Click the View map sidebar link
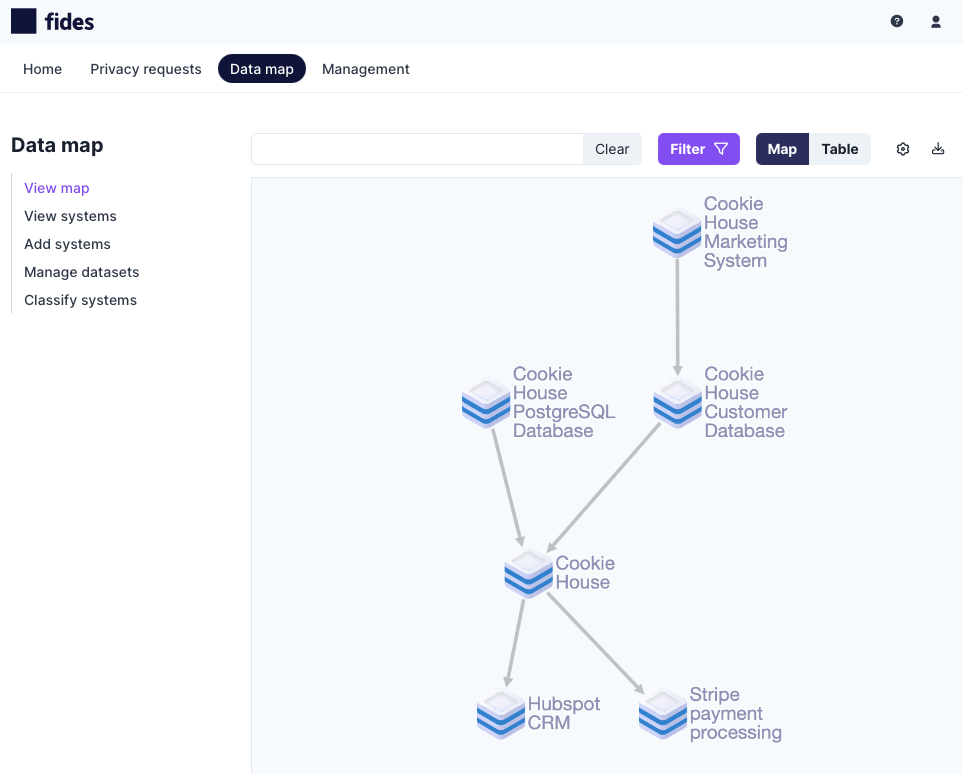 click(57, 188)
